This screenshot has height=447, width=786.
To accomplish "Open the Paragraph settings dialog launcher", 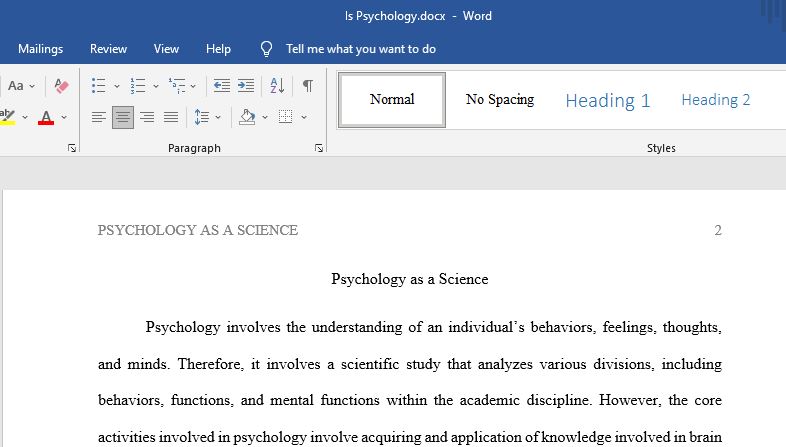I will tap(319, 148).
